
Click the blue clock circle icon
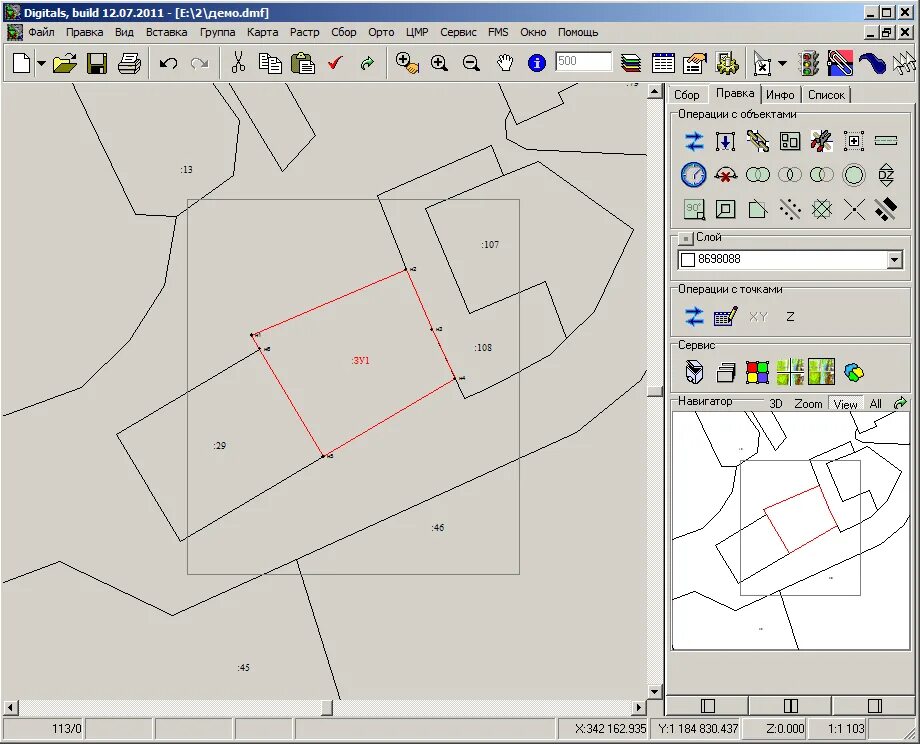pyautogui.click(x=694, y=175)
